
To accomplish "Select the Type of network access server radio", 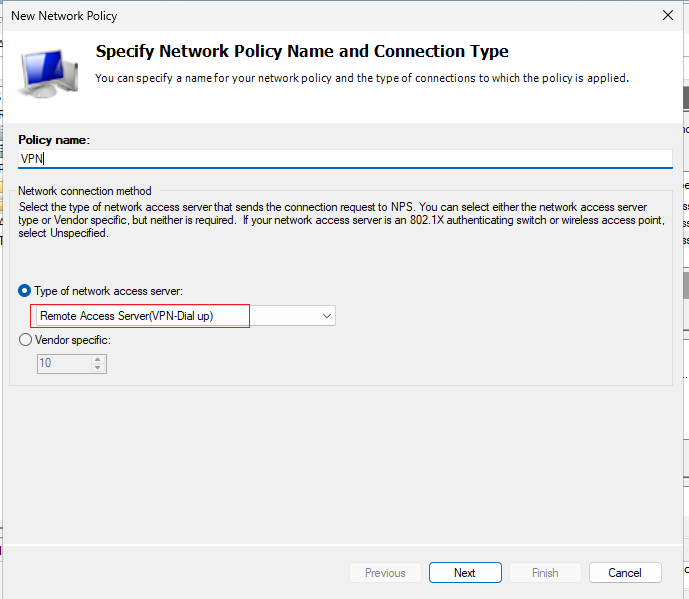I will [x=25, y=290].
